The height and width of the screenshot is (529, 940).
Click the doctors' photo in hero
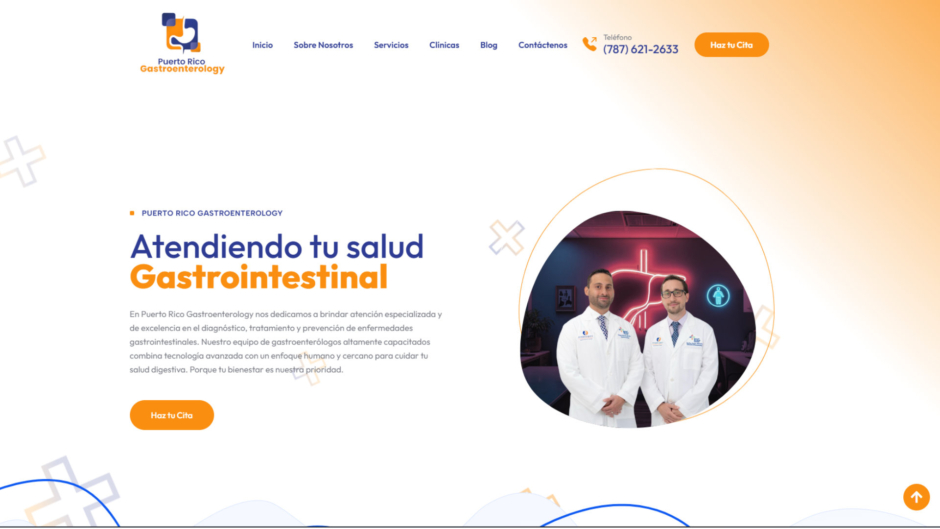638,319
